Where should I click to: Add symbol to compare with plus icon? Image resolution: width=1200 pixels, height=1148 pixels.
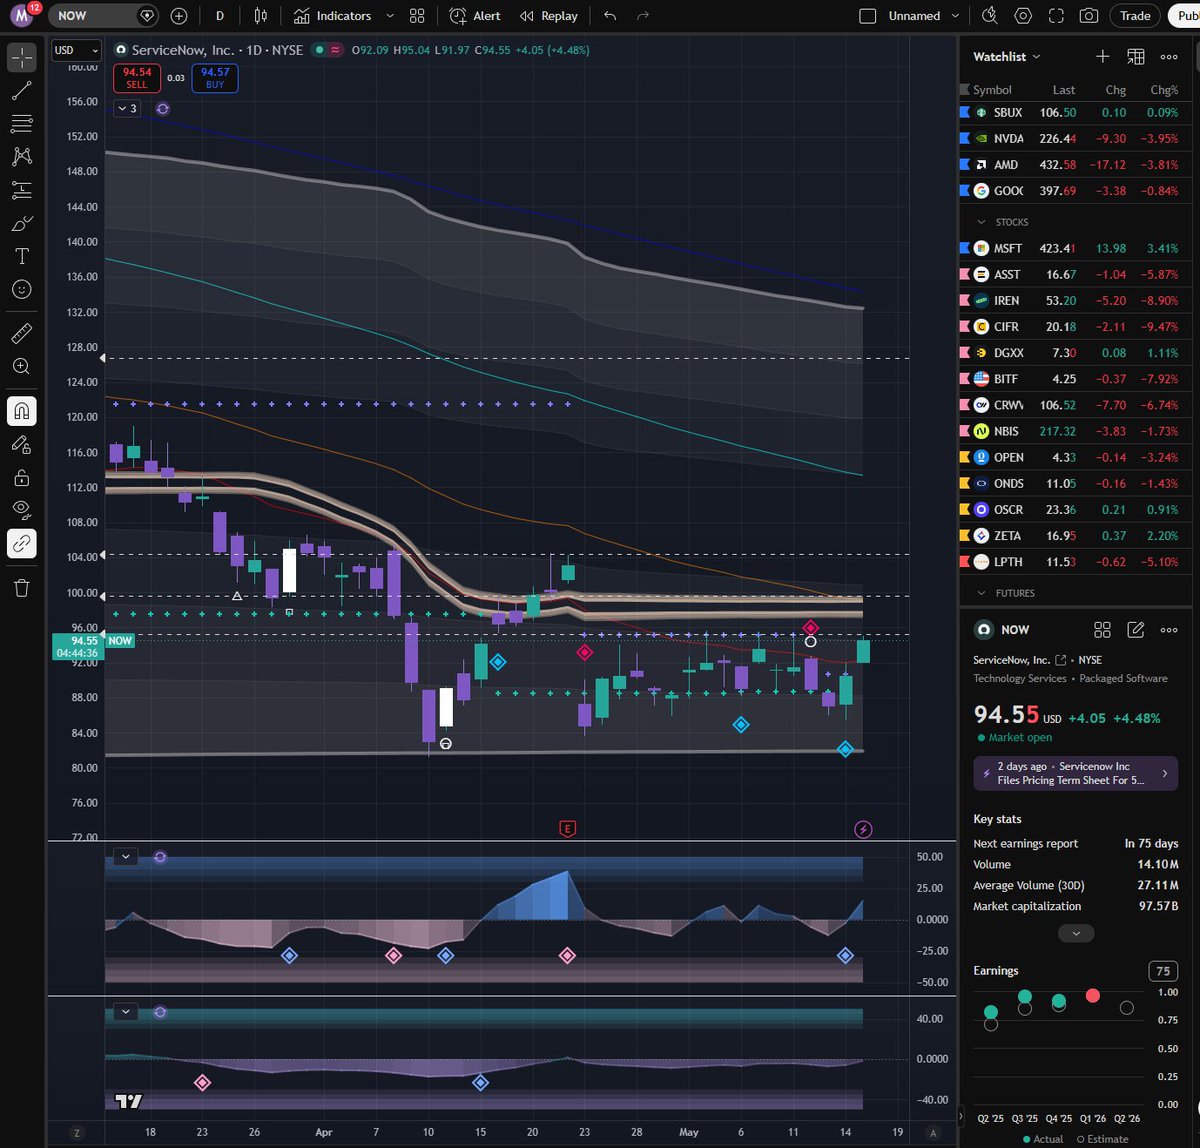[179, 16]
